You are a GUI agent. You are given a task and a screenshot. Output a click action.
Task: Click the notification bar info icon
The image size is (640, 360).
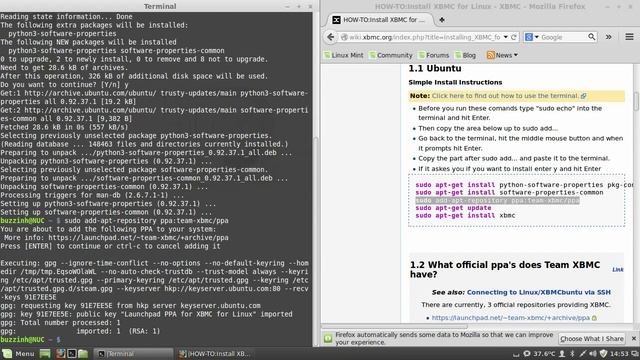tap(328, 338)
